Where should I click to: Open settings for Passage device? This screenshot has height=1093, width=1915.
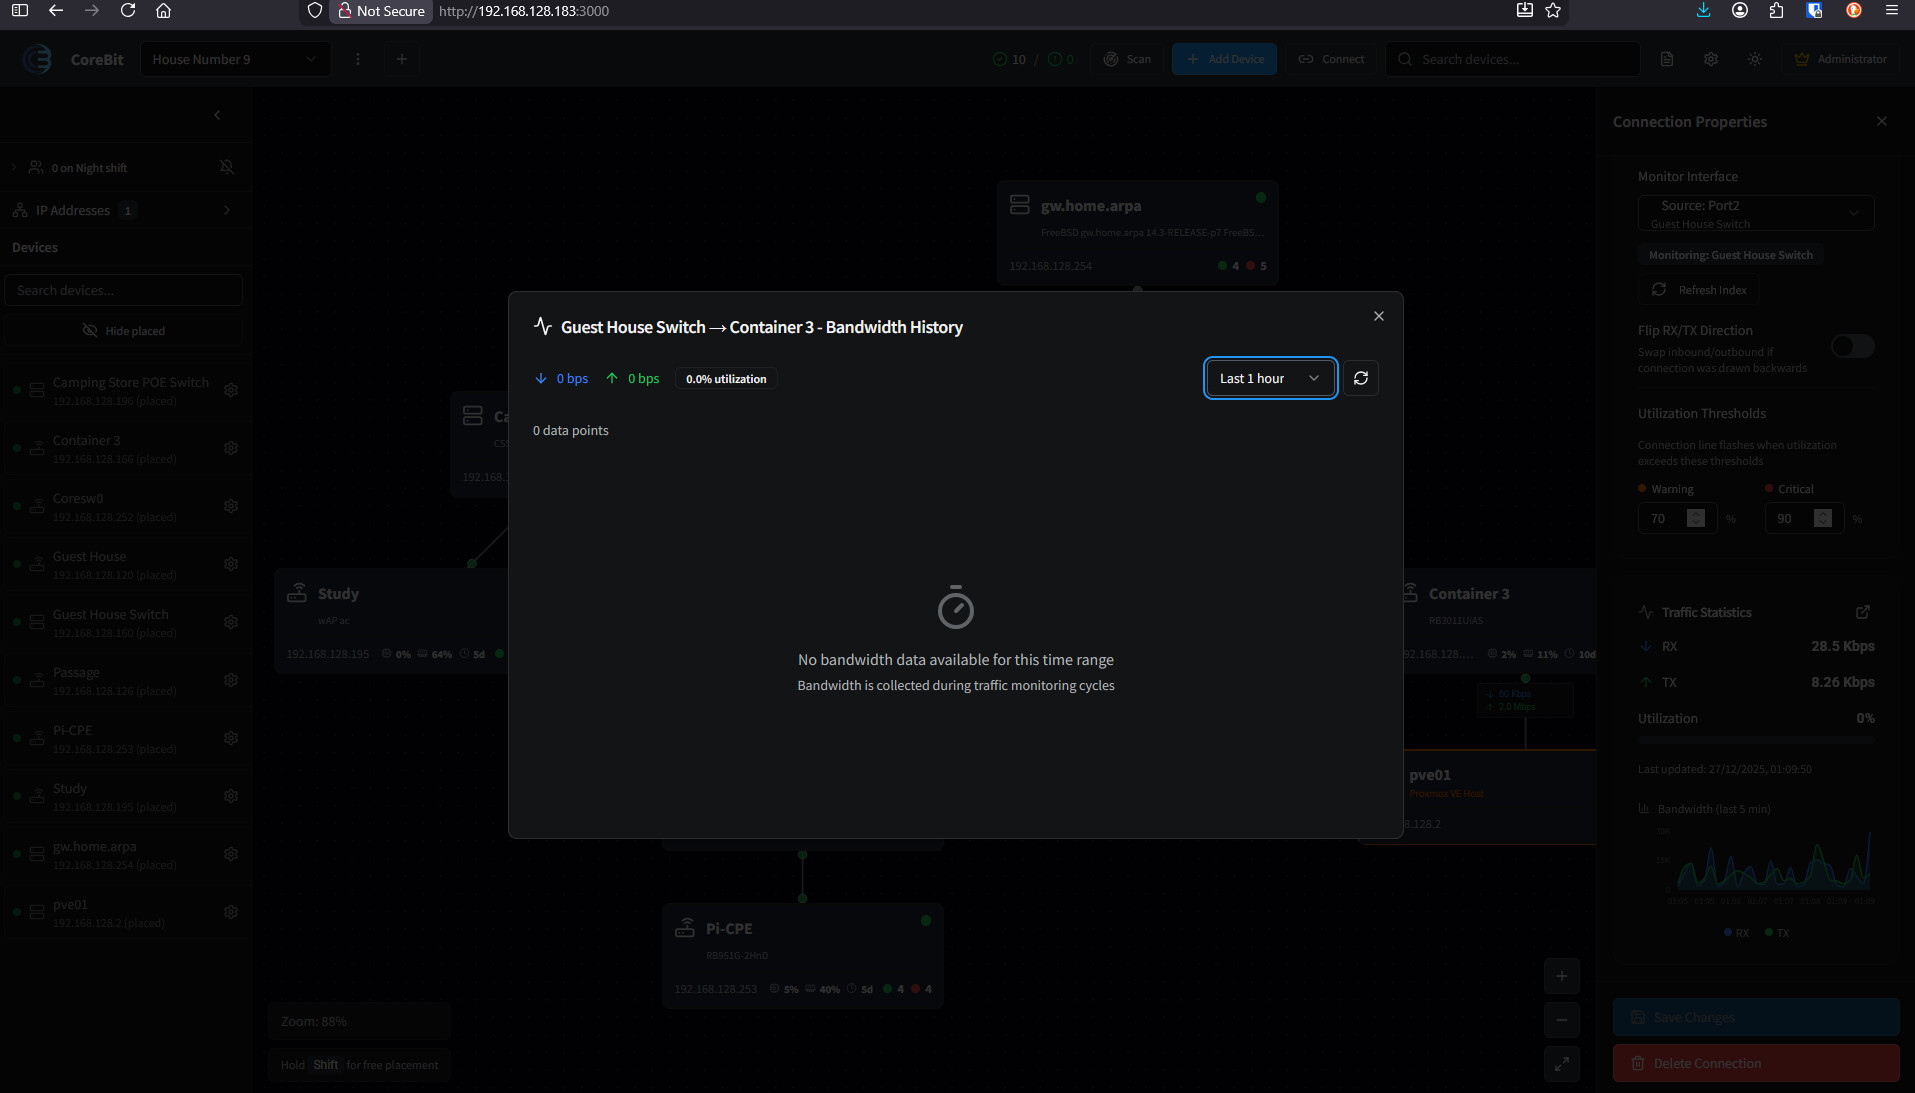pyautogui.click(x=231, y=680)
